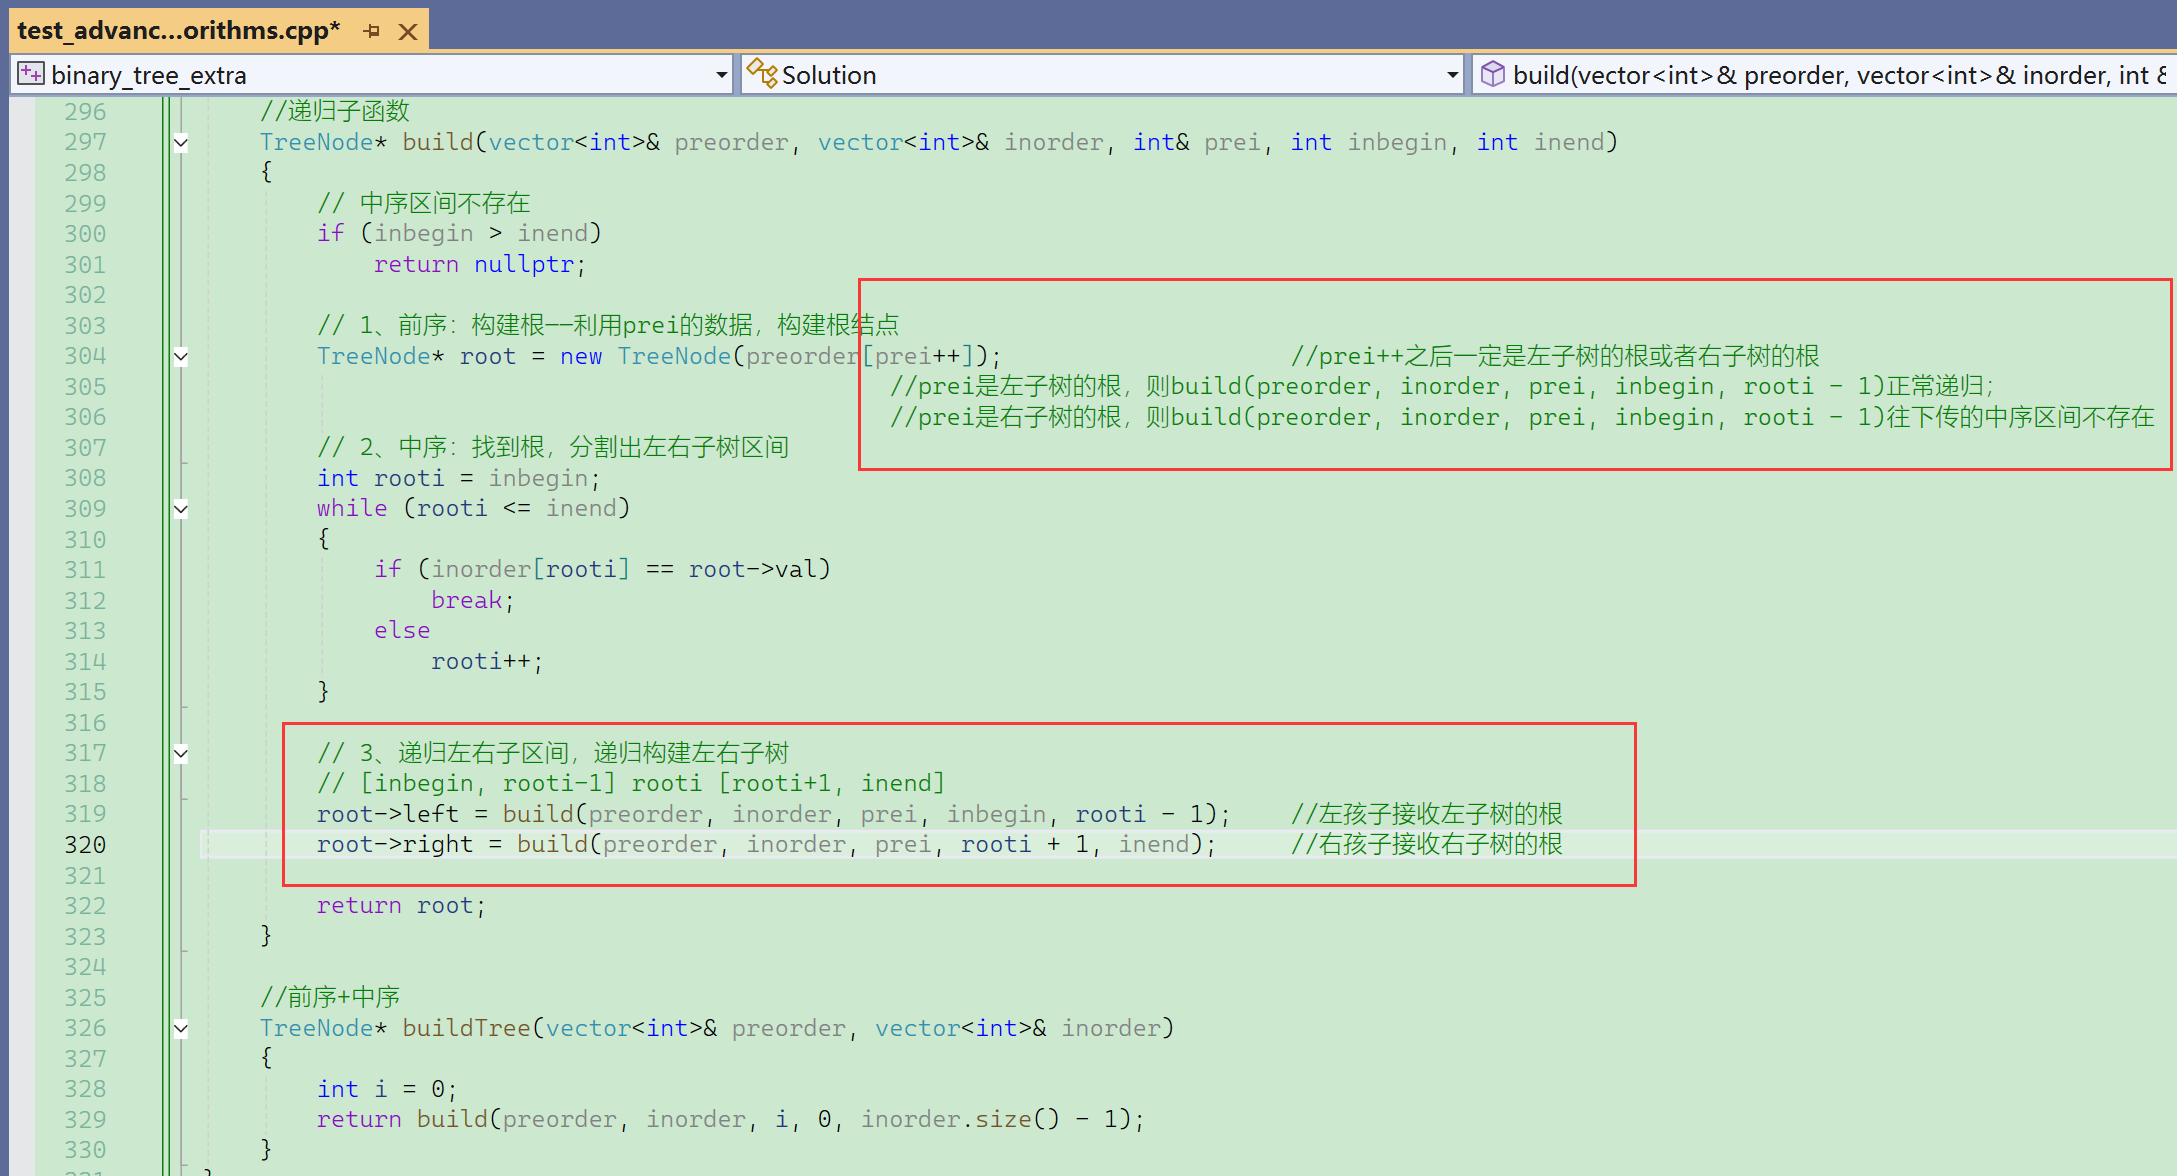Collapse the build function at line 297
The width and height of the screenshot is (2177, 1176).
tap(181, 143)
